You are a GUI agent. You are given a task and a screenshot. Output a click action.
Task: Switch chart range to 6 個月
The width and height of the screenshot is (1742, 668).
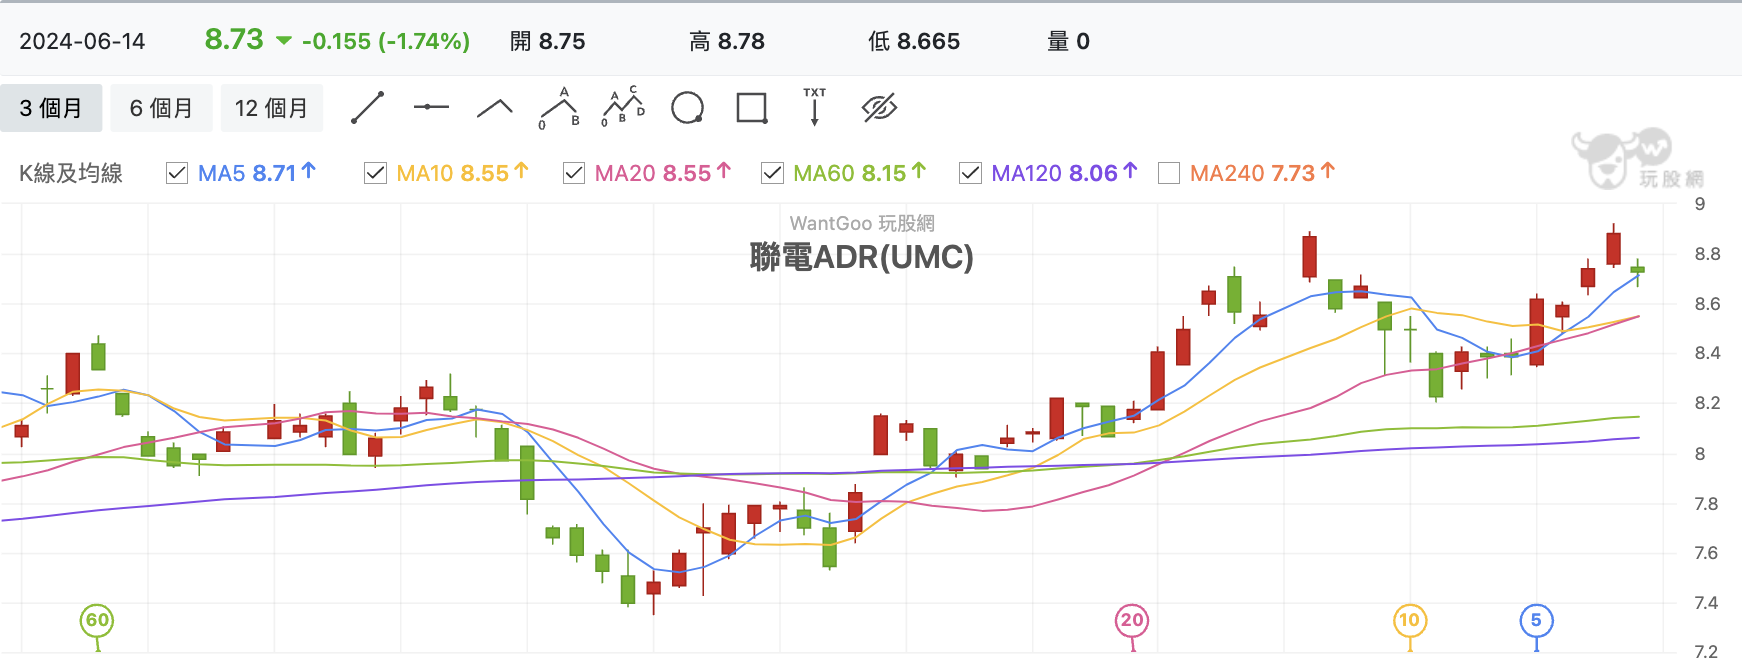point(161,108)
